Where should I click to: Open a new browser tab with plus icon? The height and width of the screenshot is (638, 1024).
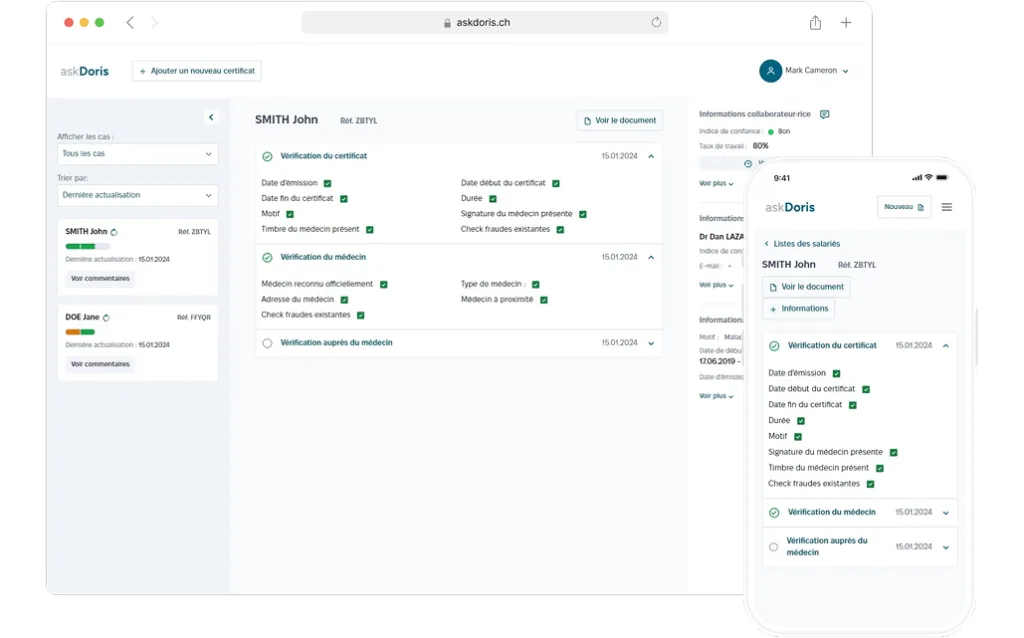(846, 22)
